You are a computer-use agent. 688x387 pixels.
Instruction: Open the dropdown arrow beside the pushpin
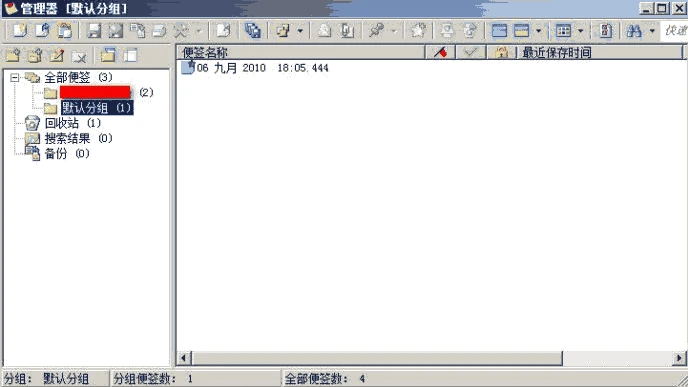394,31
